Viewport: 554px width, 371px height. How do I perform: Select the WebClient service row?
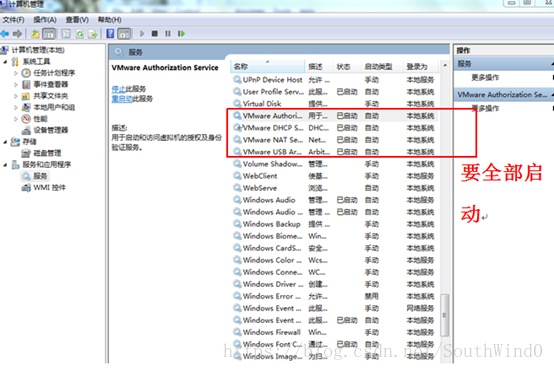[335, 176]
